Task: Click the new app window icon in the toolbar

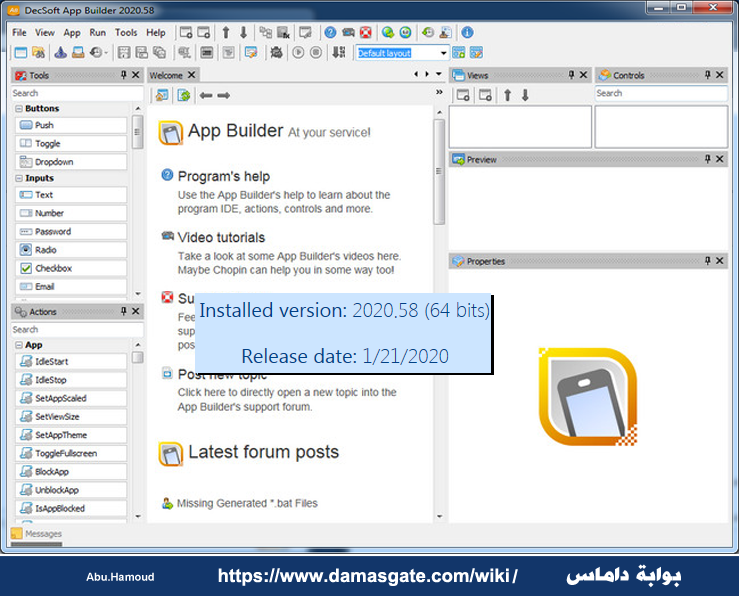Action: pyautogui.click(x=21, y=52)
